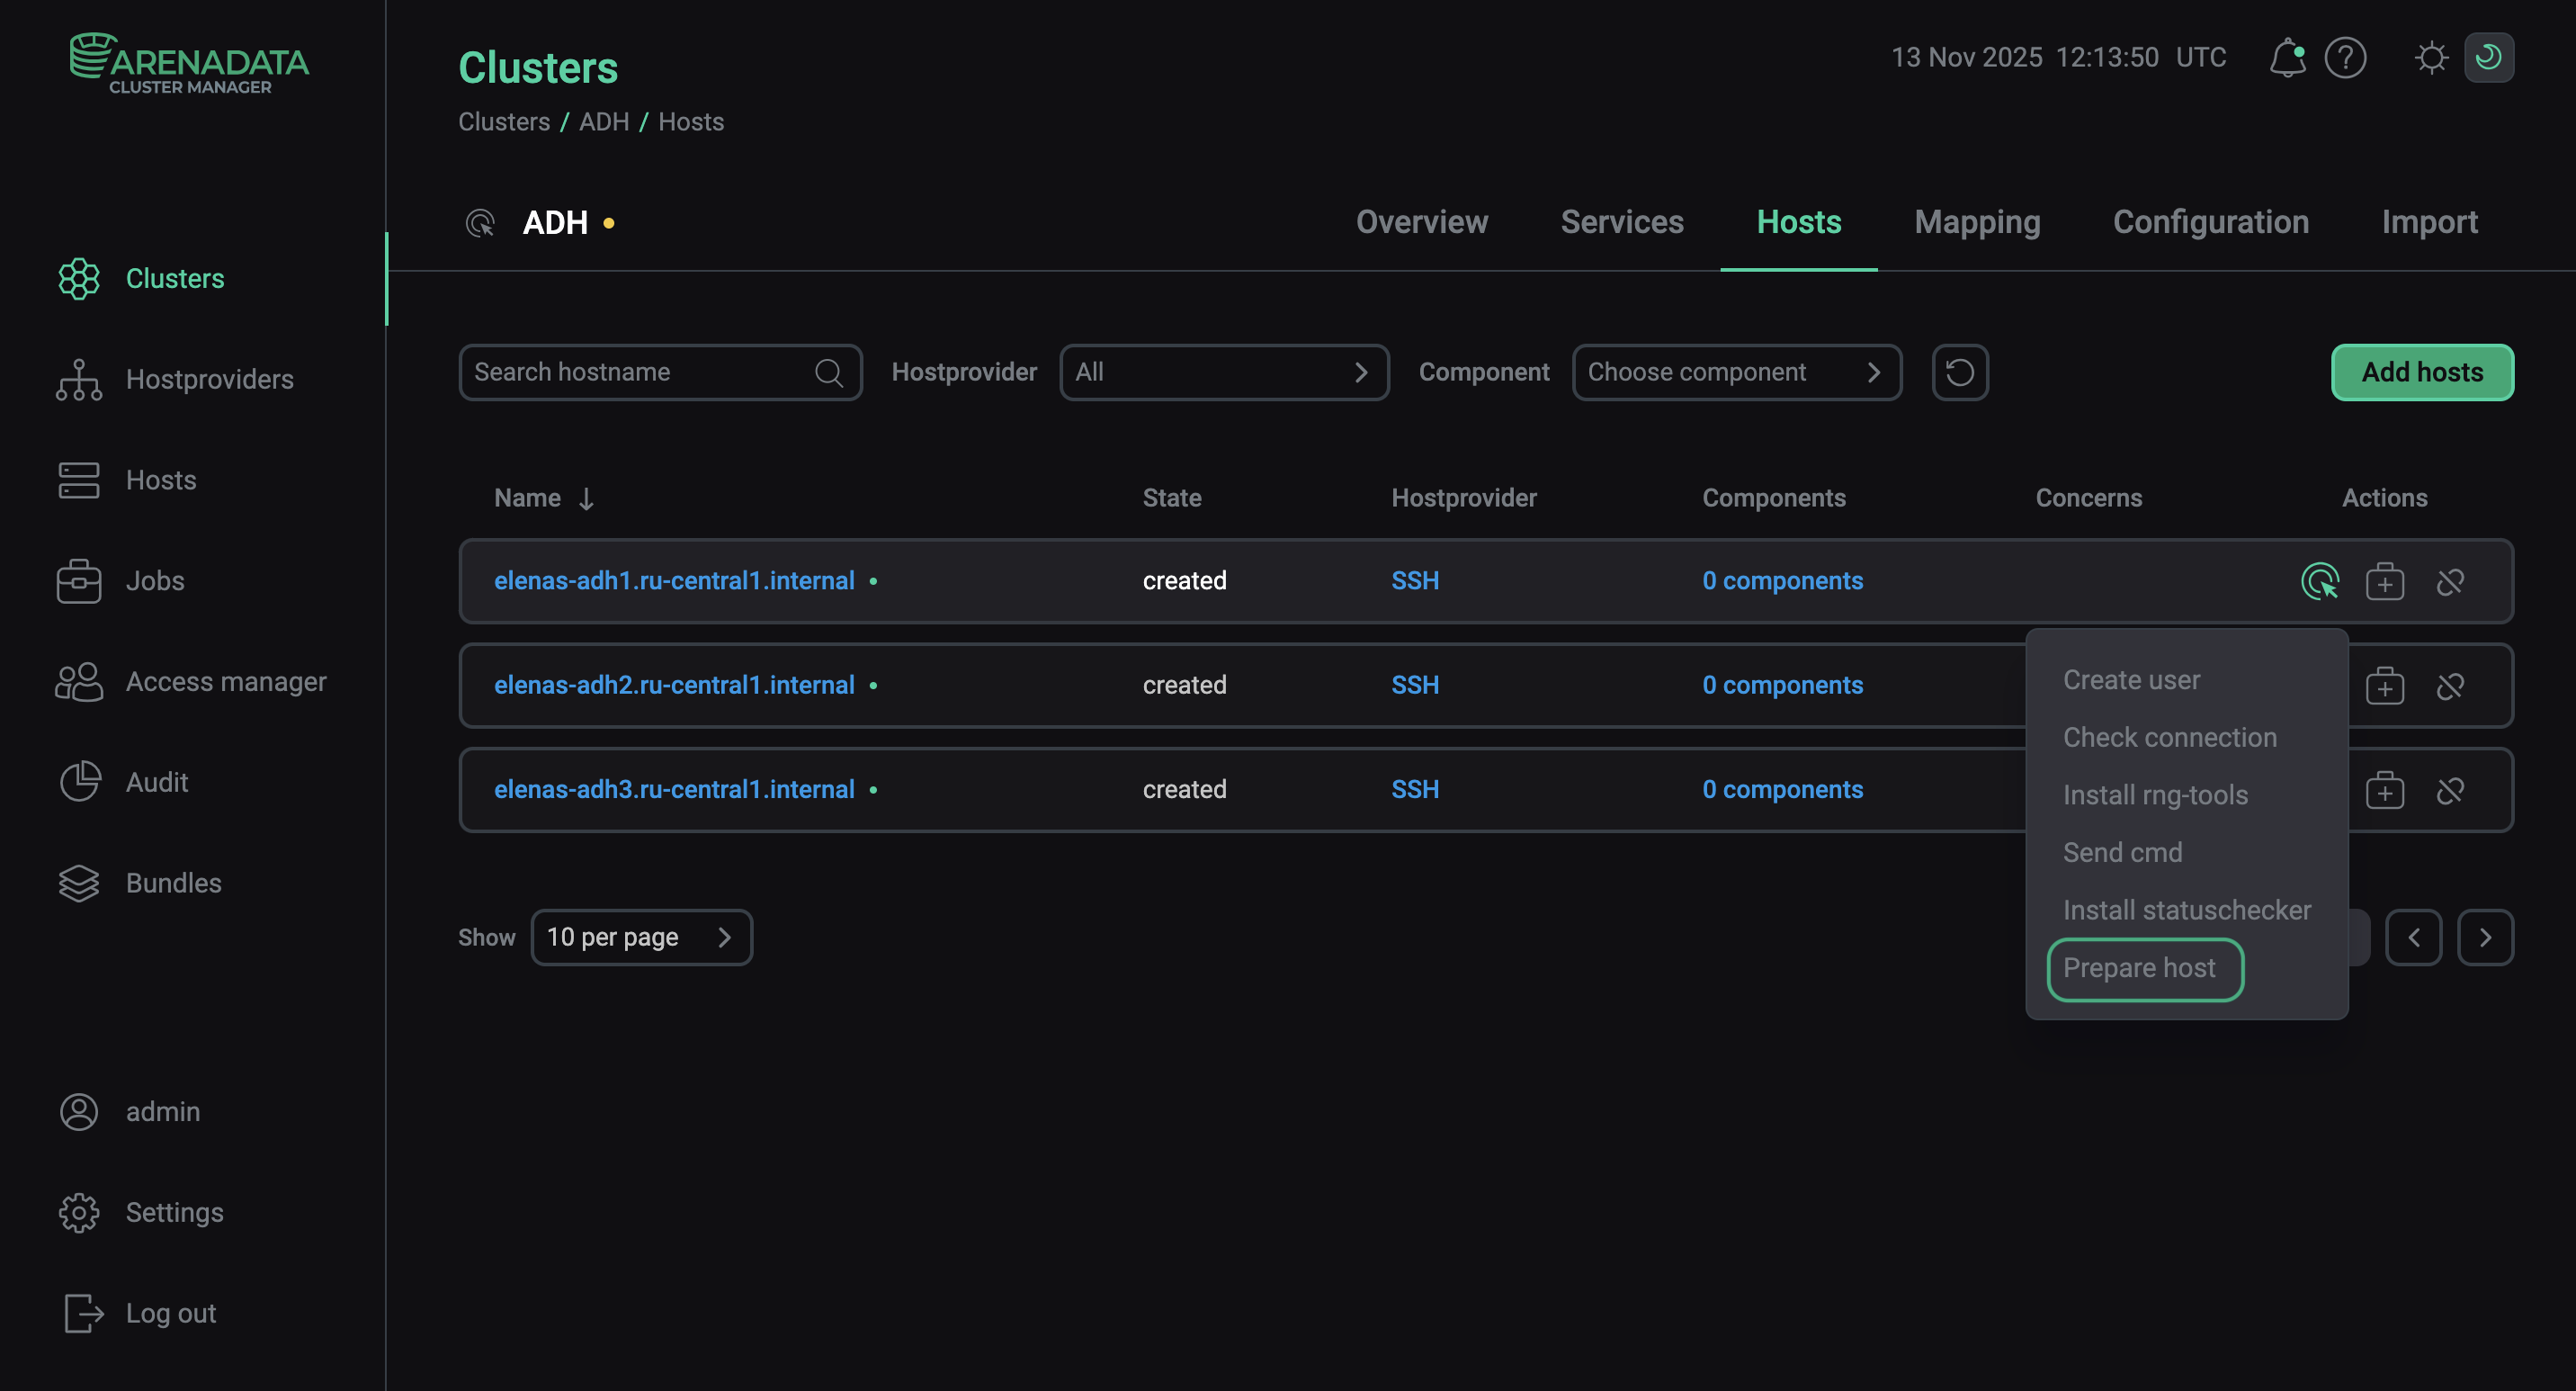Open Bundles from the sidebar
Image resolution: width=2576 pixels, height=1391 pixels.
(x=172, y=882)
